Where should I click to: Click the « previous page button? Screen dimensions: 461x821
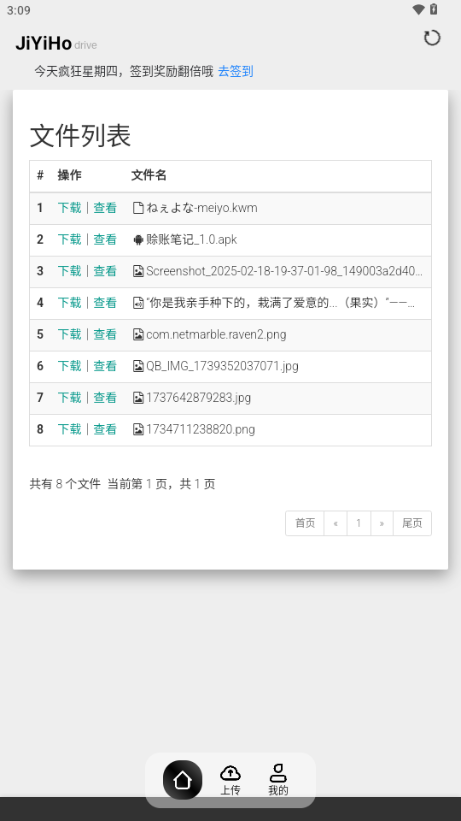[x=335, y=523]
